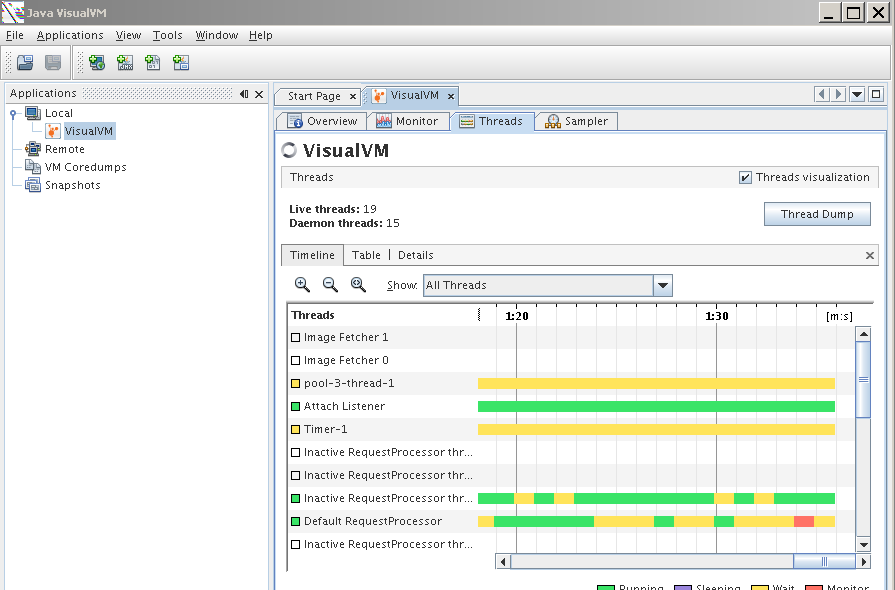The image size is (895, 590).
Task: Switch to the Details threads view
Action: tap(416, 255)
